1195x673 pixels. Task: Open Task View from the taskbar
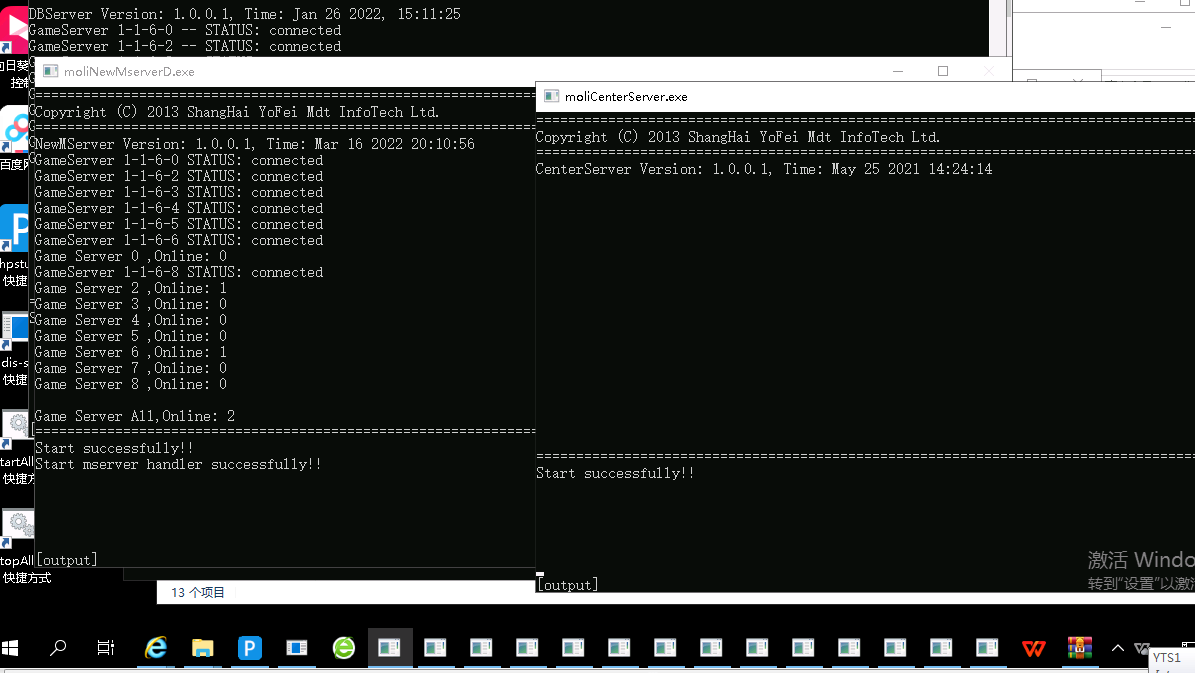tap(106, 649)
